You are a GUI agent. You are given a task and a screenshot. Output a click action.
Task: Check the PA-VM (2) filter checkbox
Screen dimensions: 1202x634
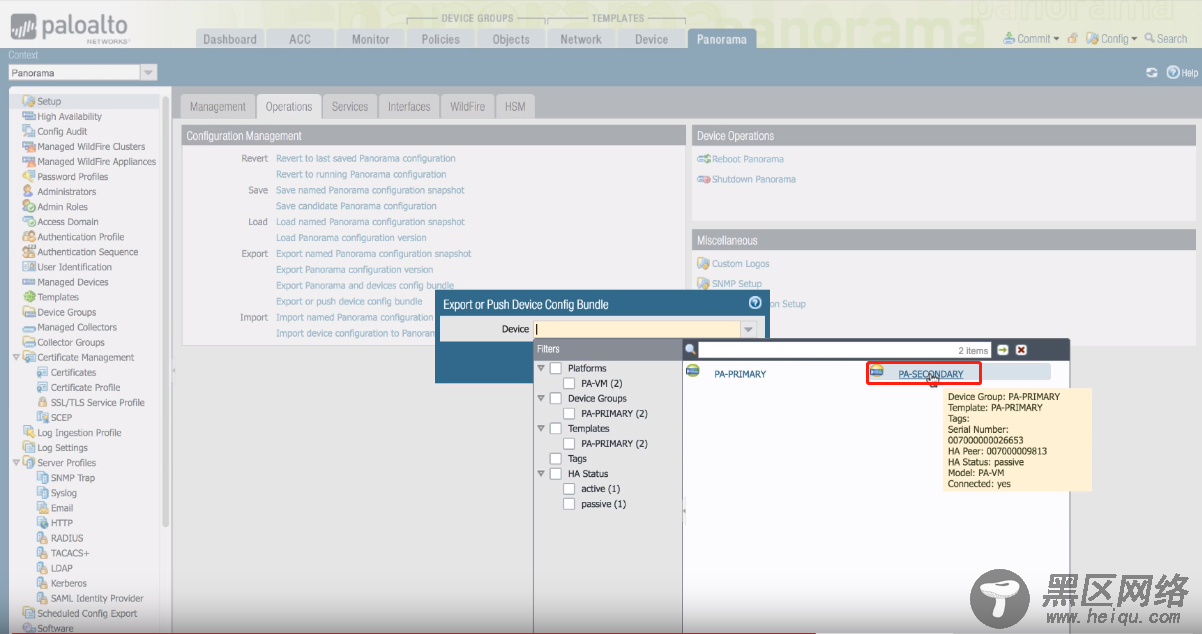569,383
